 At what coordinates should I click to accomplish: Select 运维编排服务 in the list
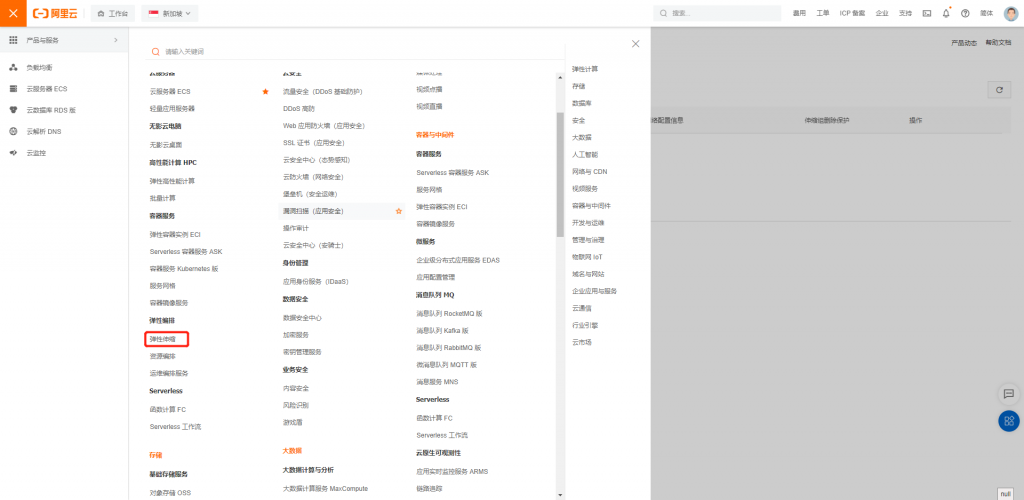[168, 373]
